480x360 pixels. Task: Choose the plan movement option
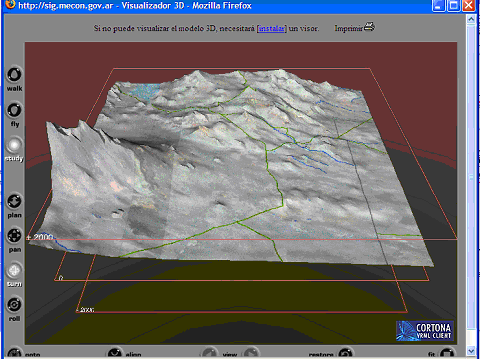click(14, 201)
